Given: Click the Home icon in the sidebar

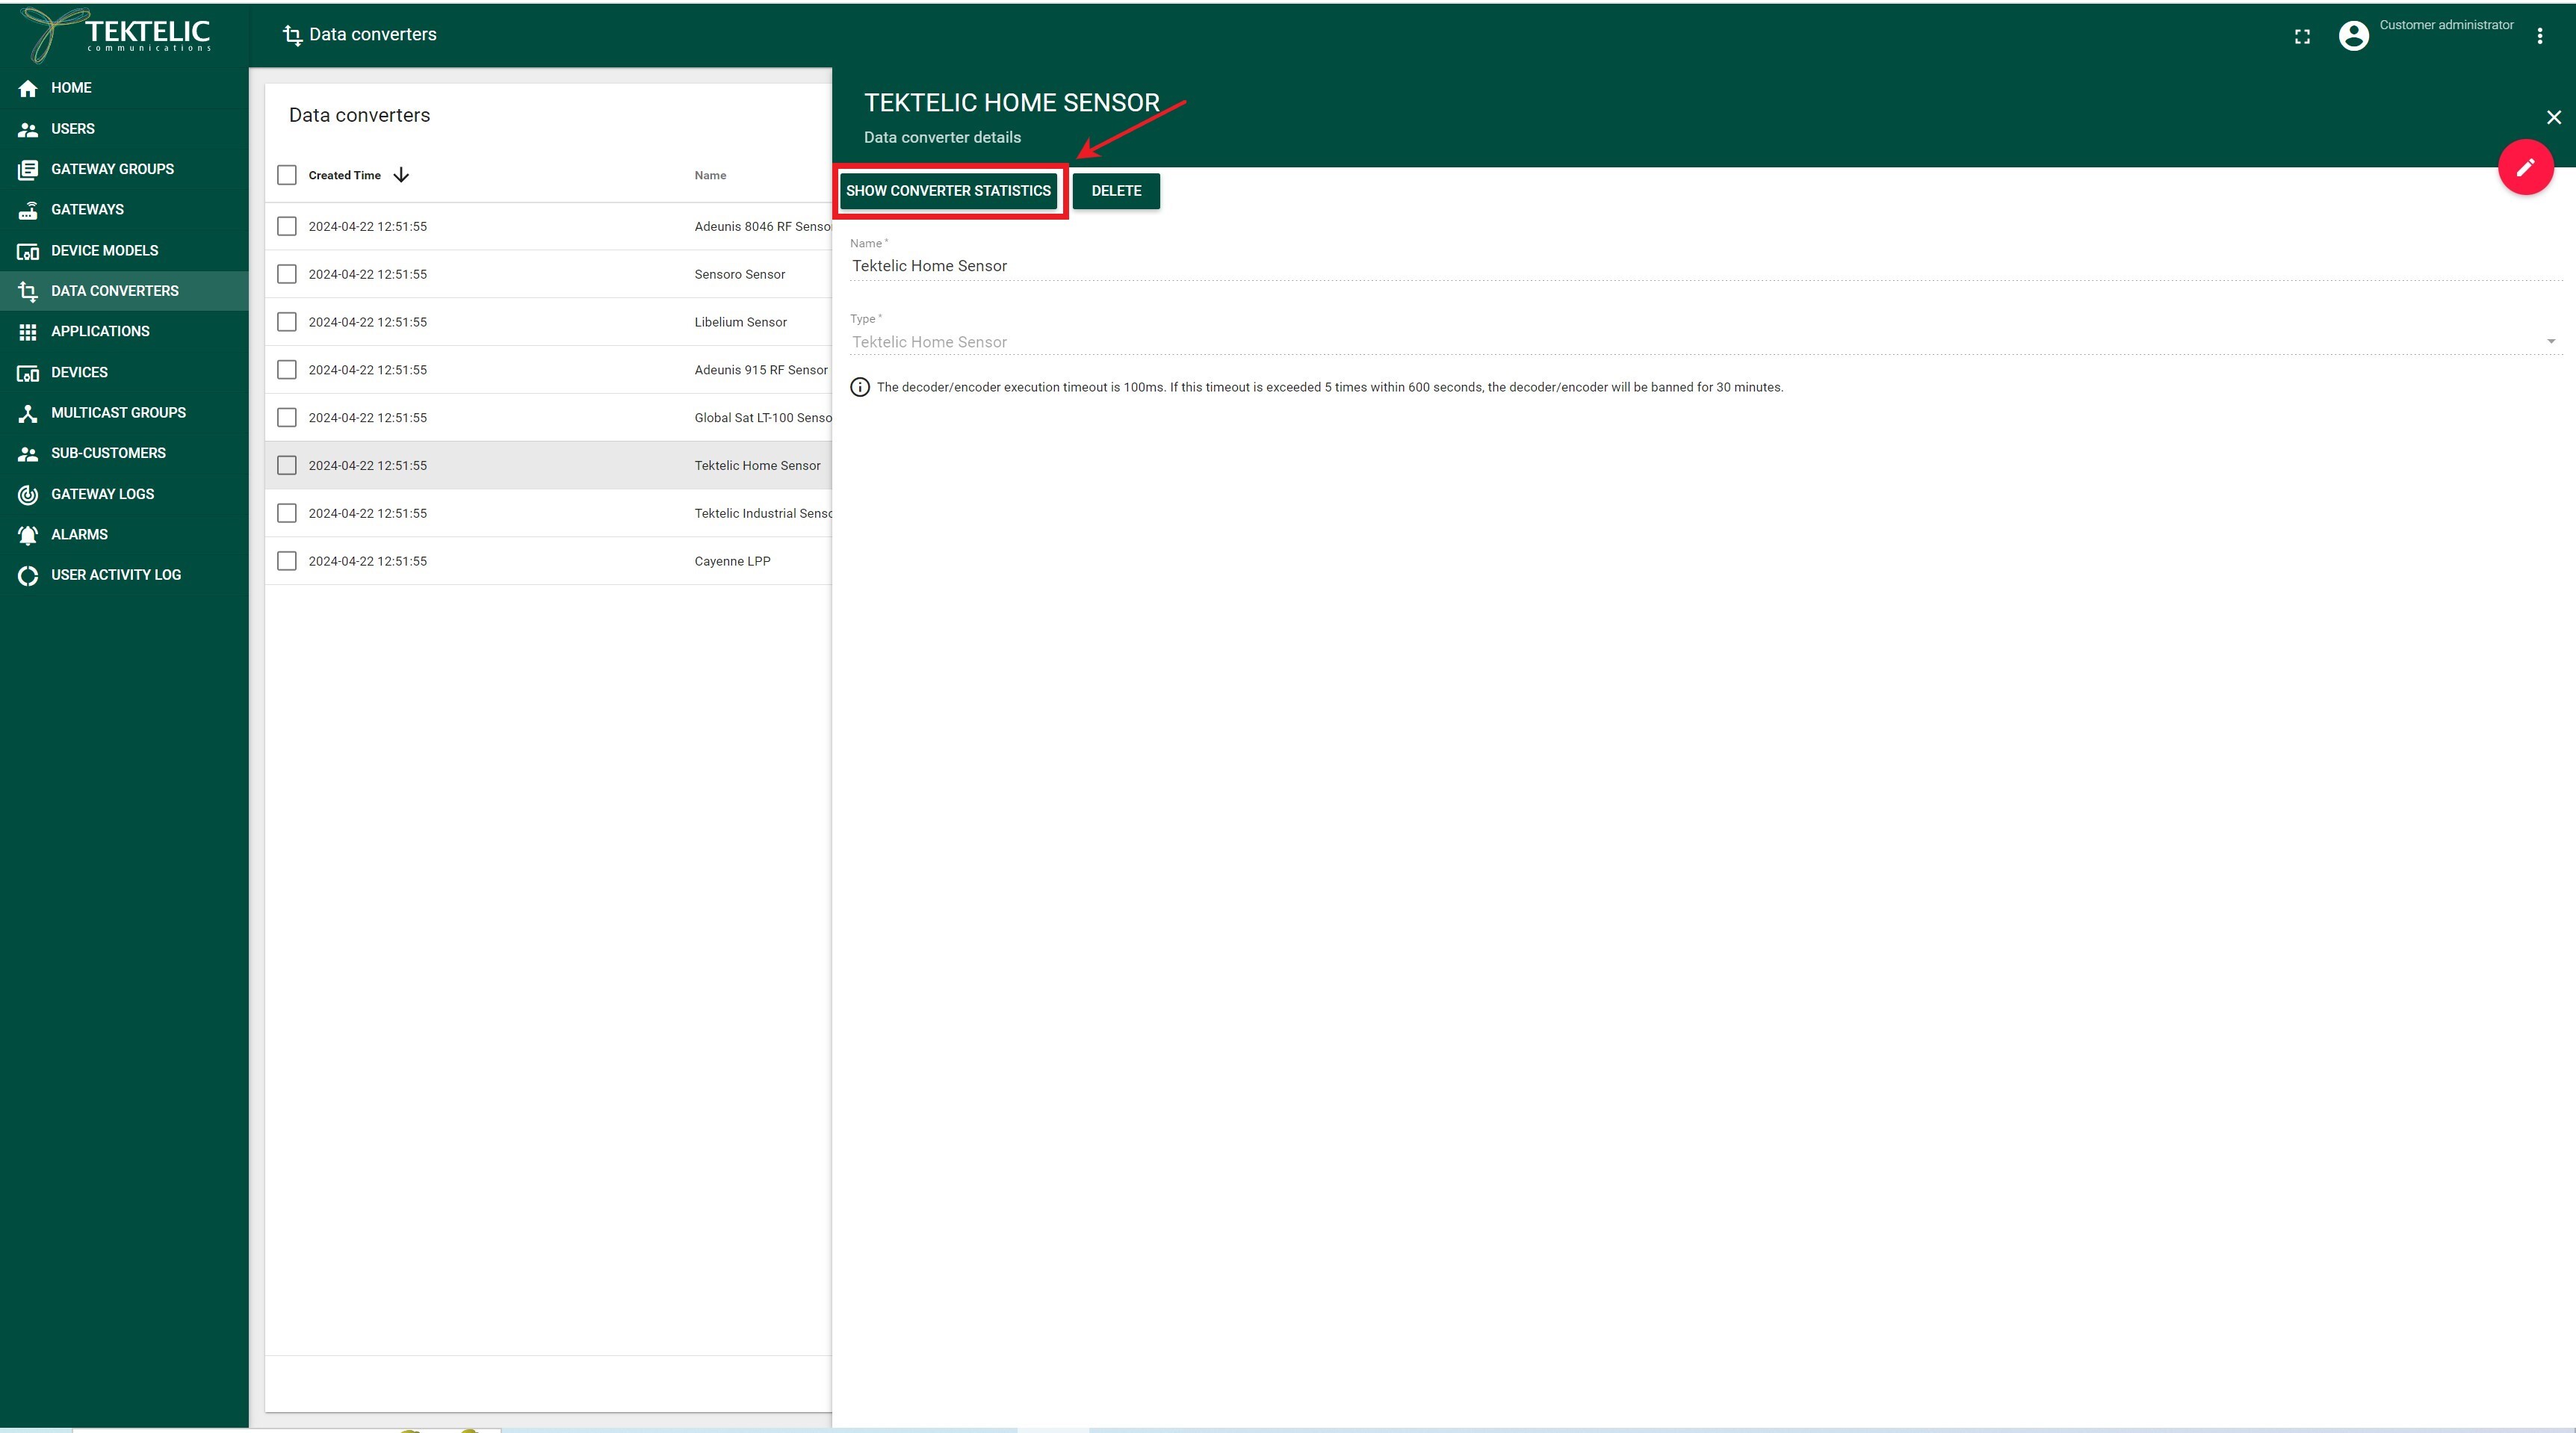Looking at the screenshot, I should pos(28,88).
